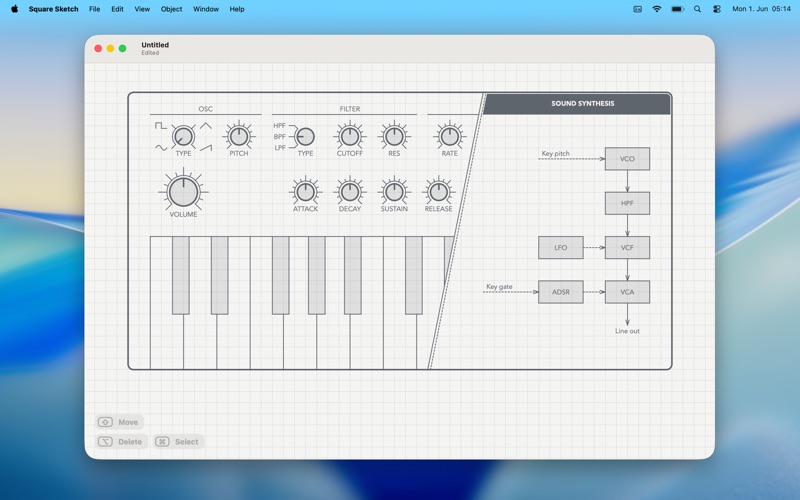Screen dimensions: 800x500
Task: Click the triangle wave symbol
Action: (206, 126)
